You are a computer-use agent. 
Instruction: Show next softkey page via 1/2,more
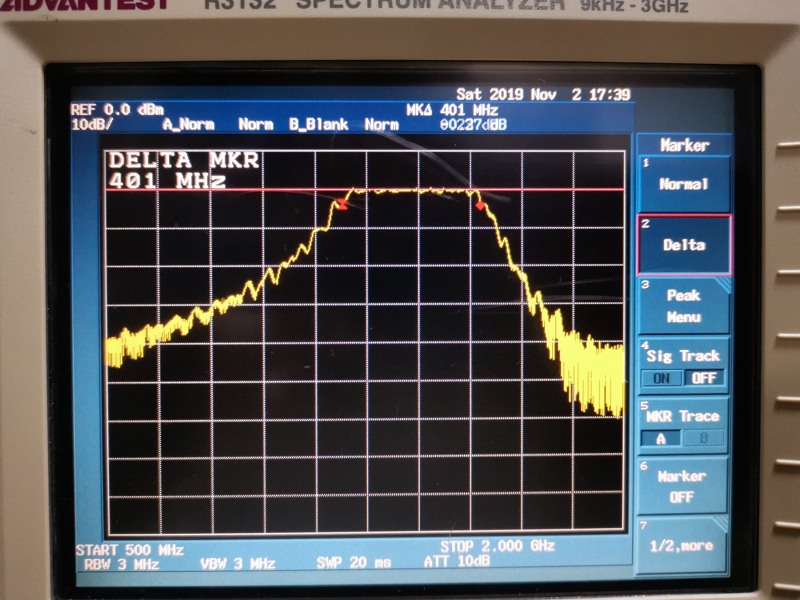pos(682,546)
